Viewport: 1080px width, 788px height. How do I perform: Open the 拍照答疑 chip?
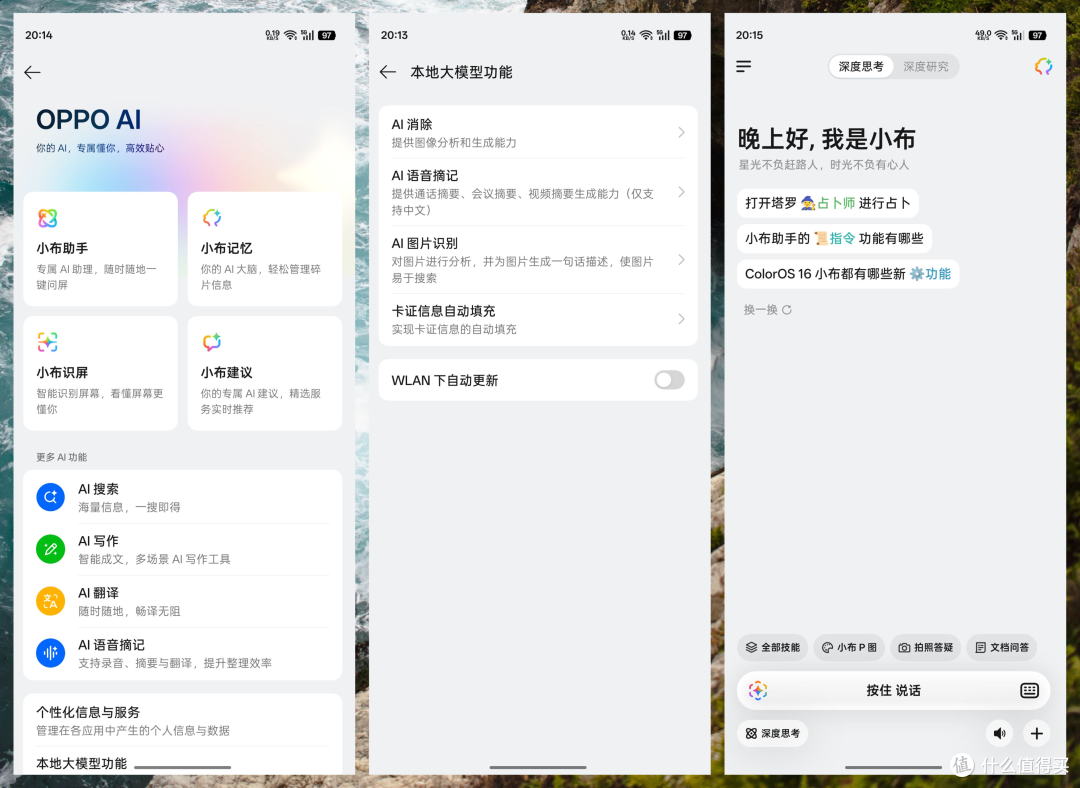pos(926,647)
